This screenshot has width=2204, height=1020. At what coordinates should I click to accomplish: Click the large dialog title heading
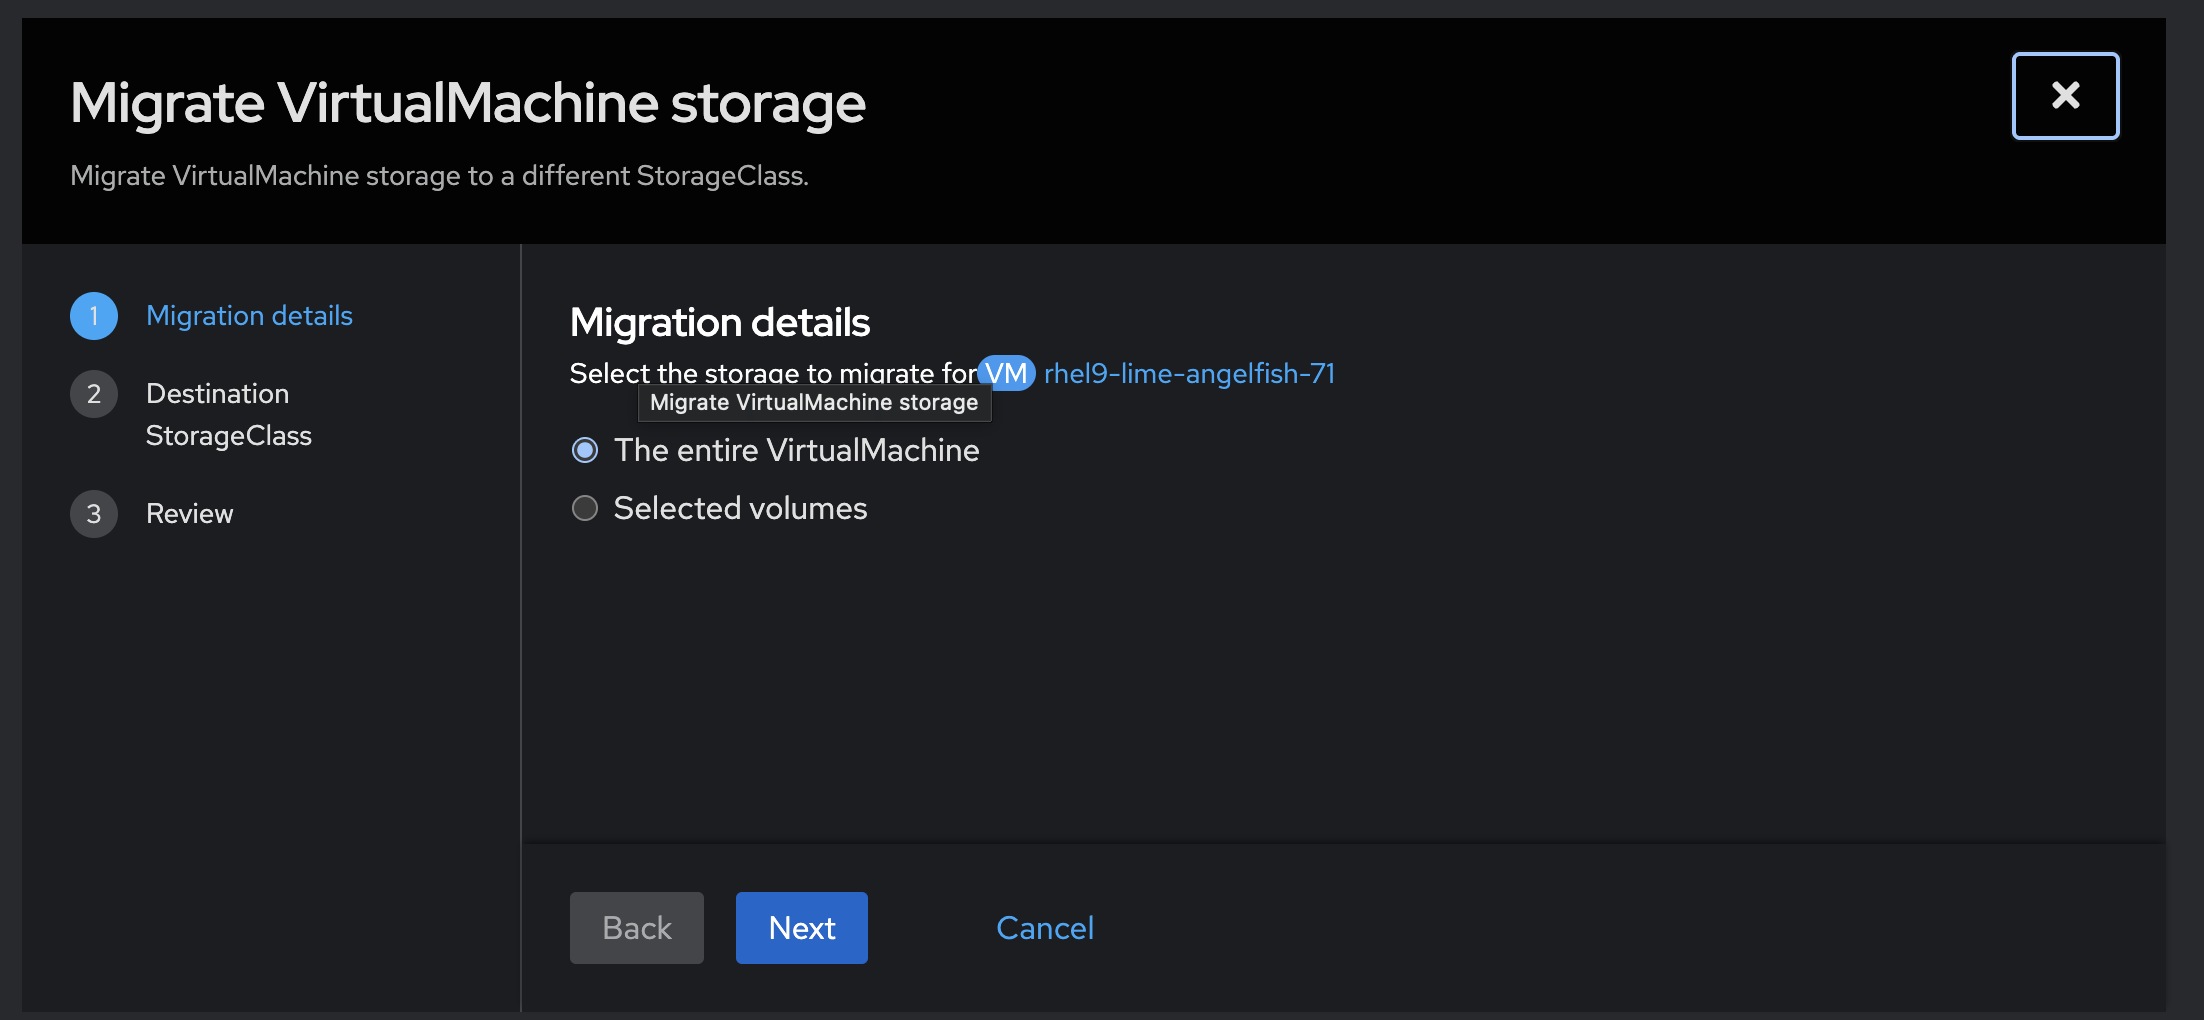point(467,104)
